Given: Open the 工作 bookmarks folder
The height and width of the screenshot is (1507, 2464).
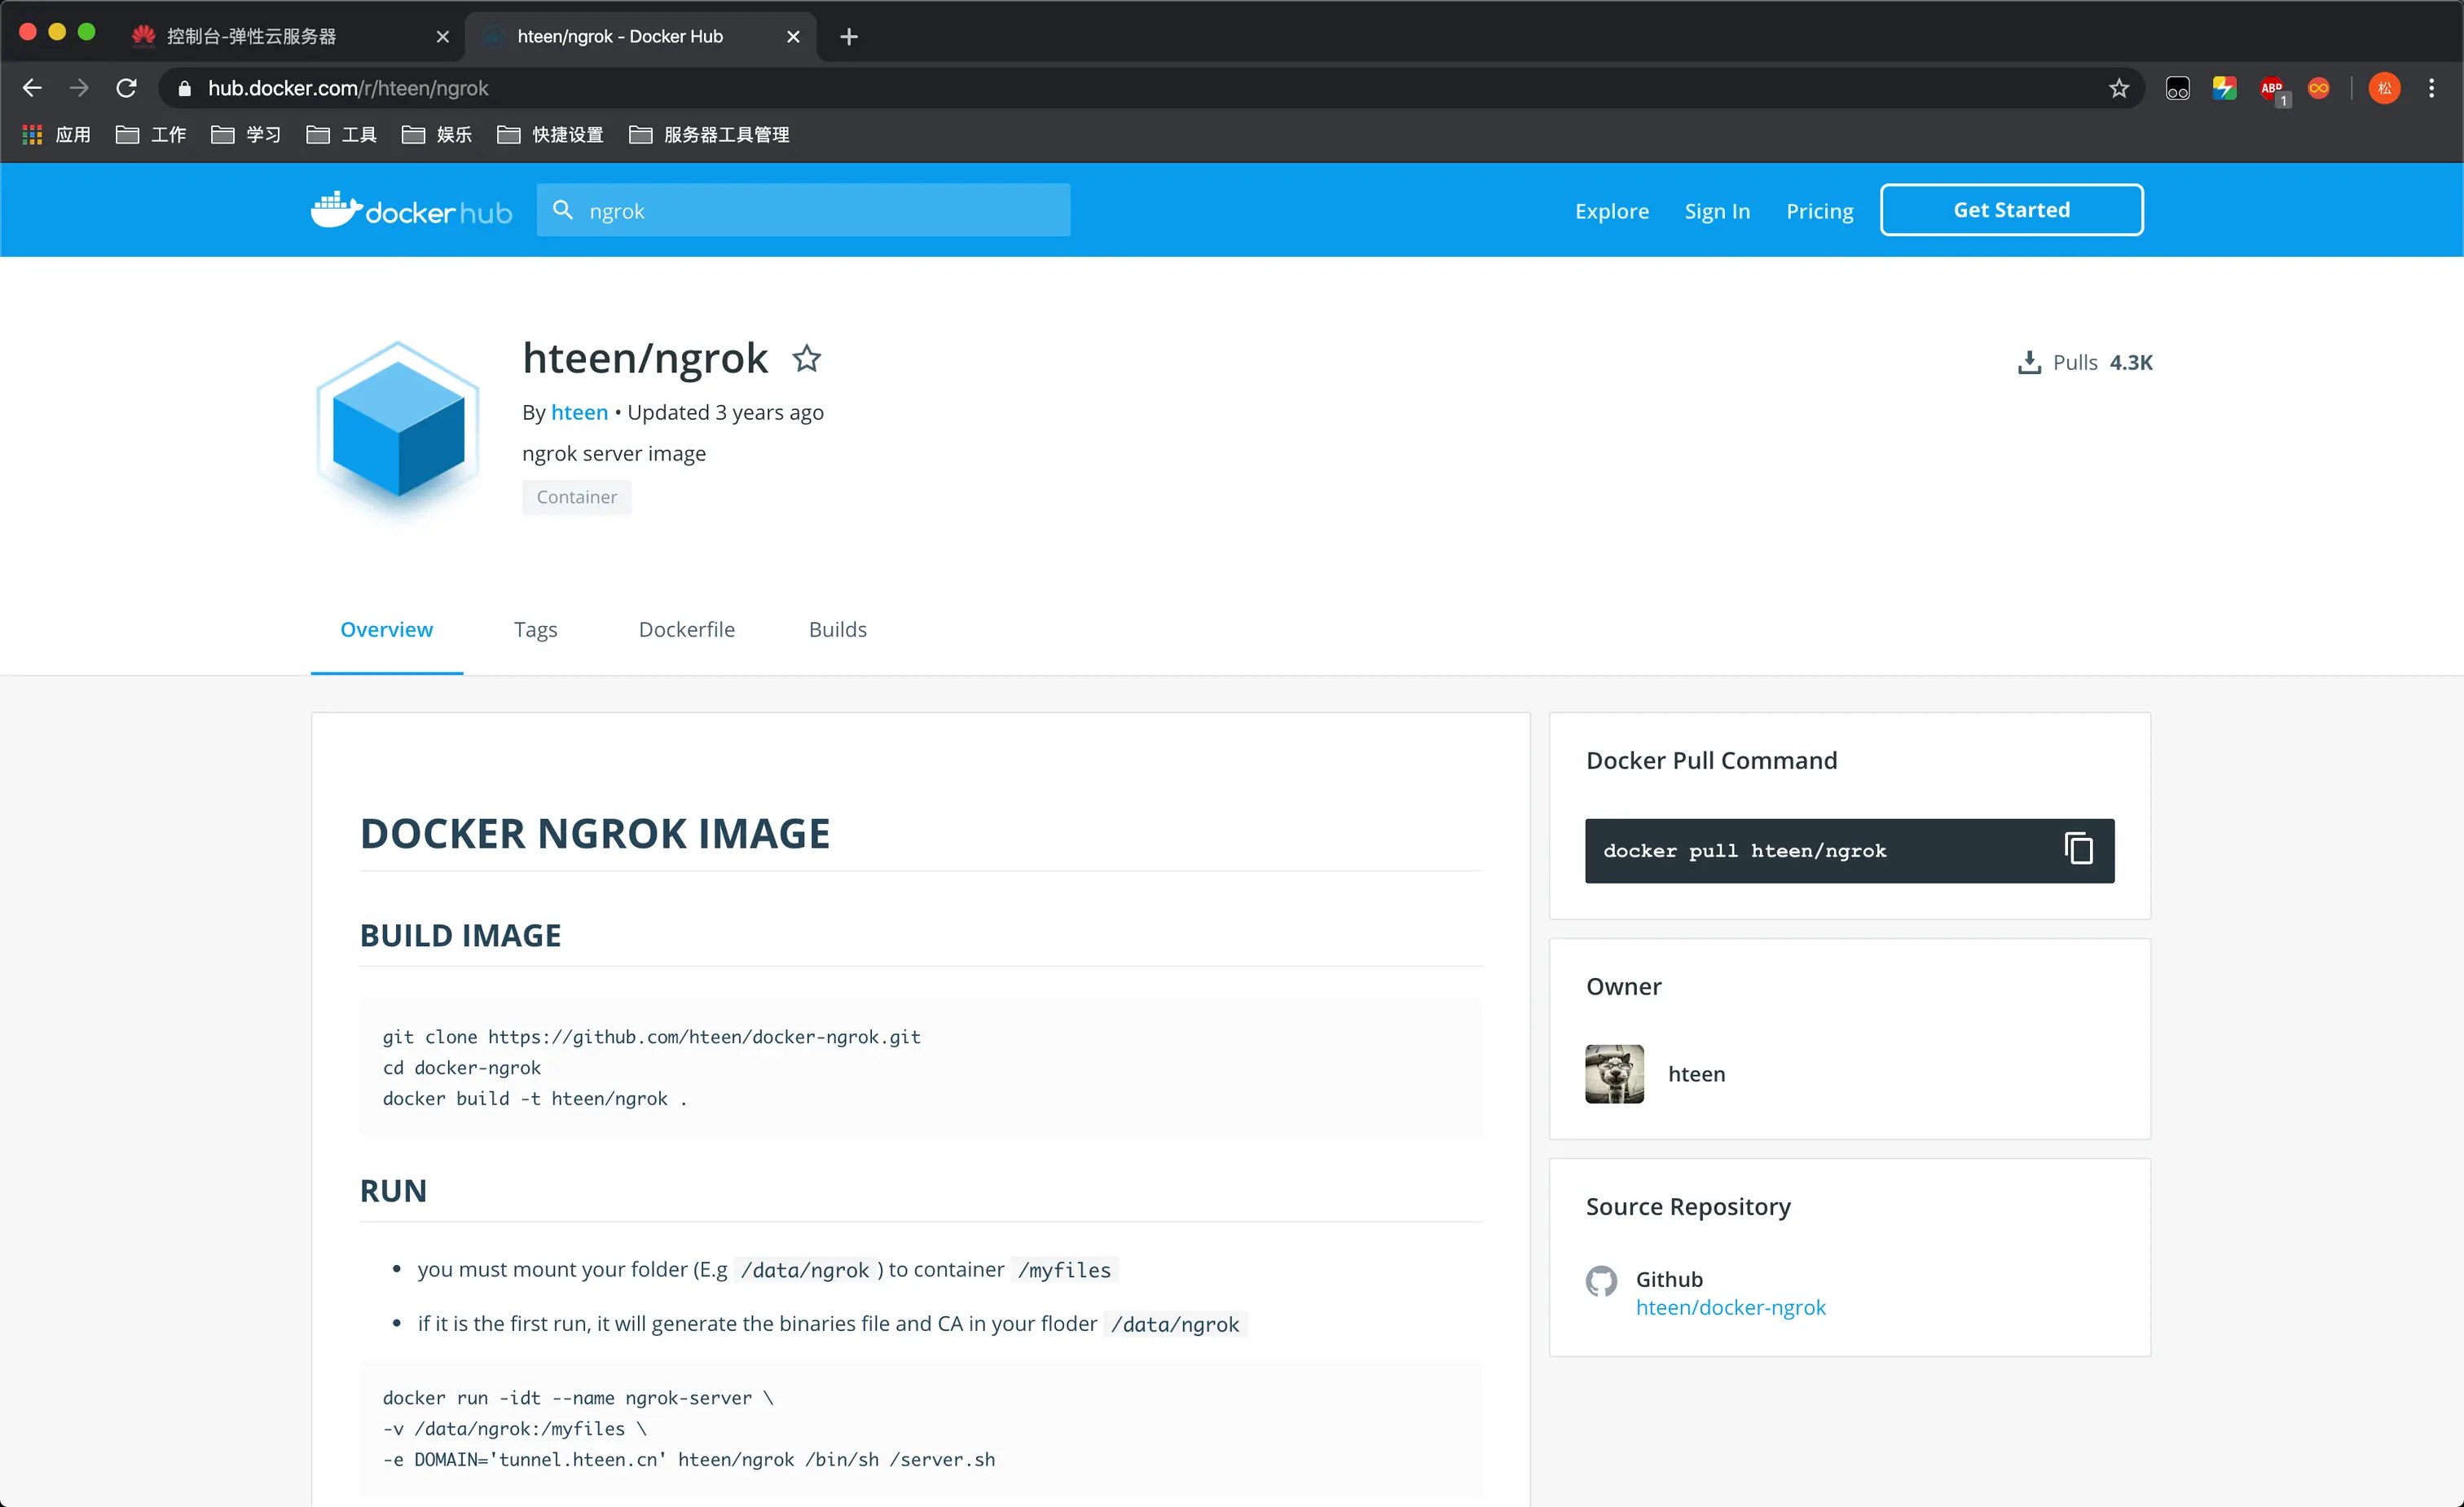Looking at the screenshot, I should pyautogui.click(x=151, y=134).
